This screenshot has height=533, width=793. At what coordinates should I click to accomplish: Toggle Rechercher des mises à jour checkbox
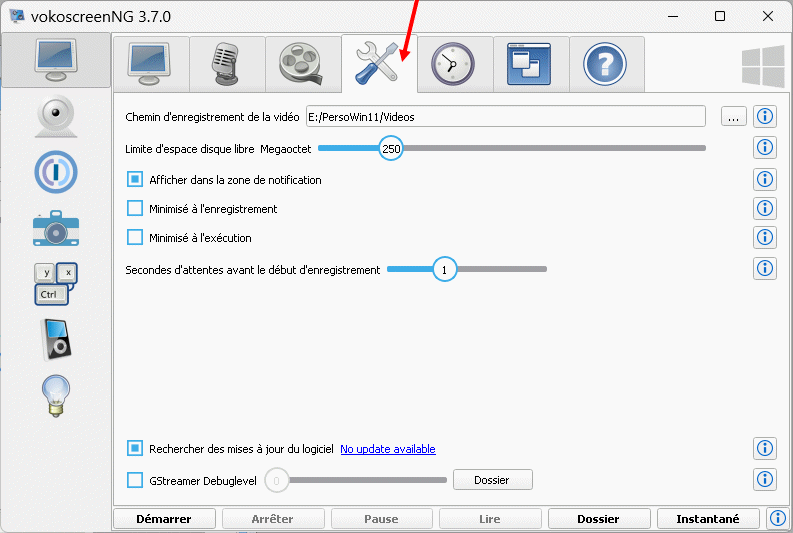(135, 448)
